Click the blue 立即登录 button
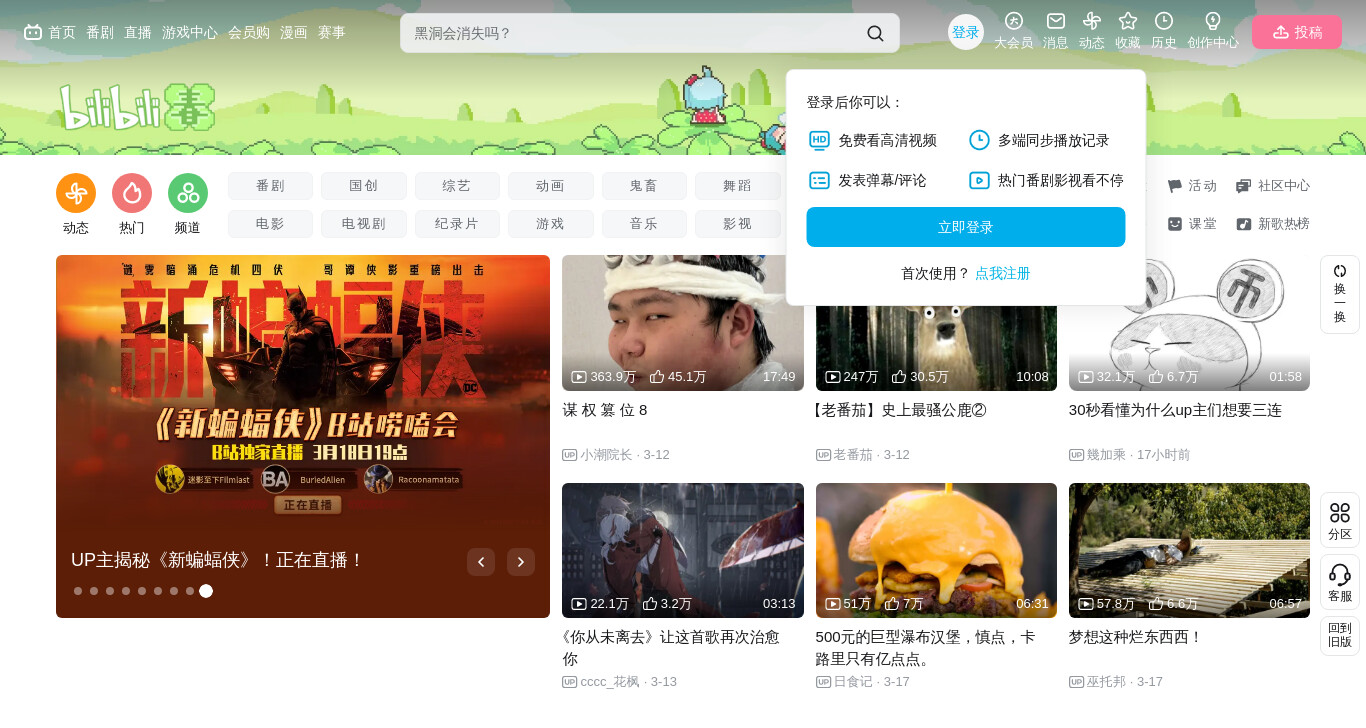The width and height of the screenshot is (1366, 728). [966, 227]
